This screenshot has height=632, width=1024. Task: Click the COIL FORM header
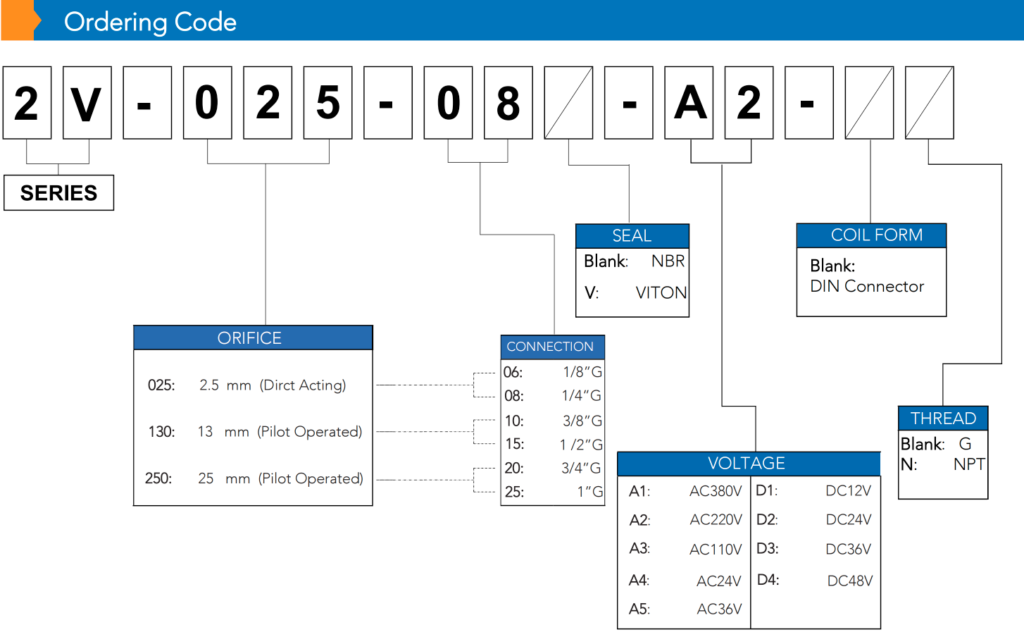tap(870, 235)
